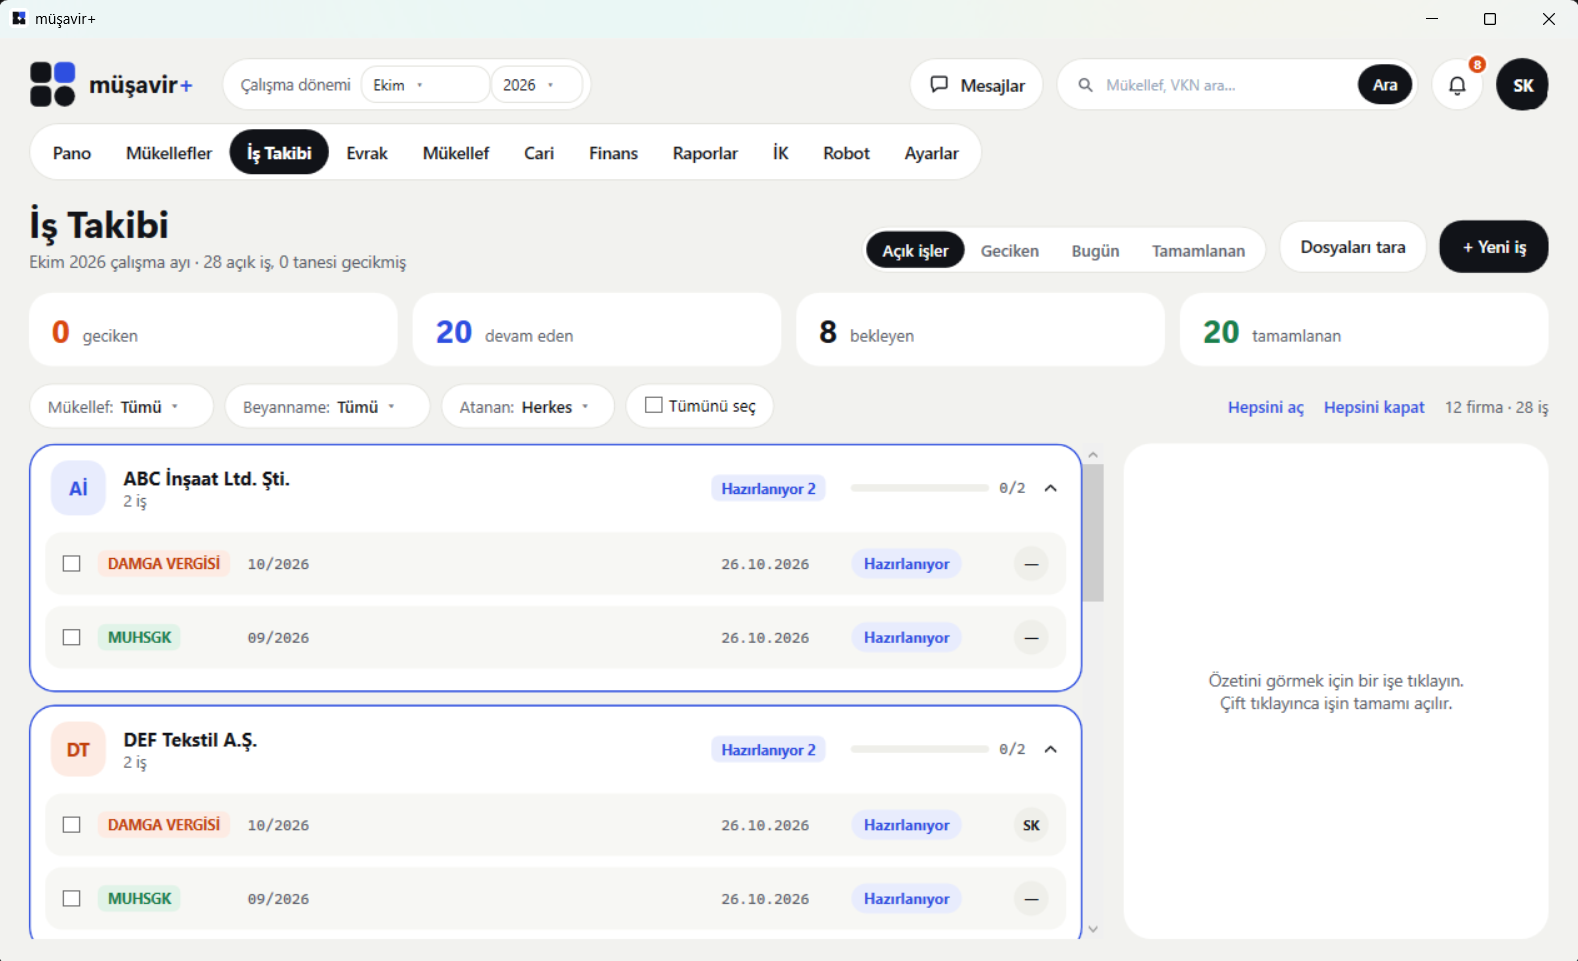Select the Mükellef navigation tab
Viewport: 1578px width, 961px height.
click(456, 153)
